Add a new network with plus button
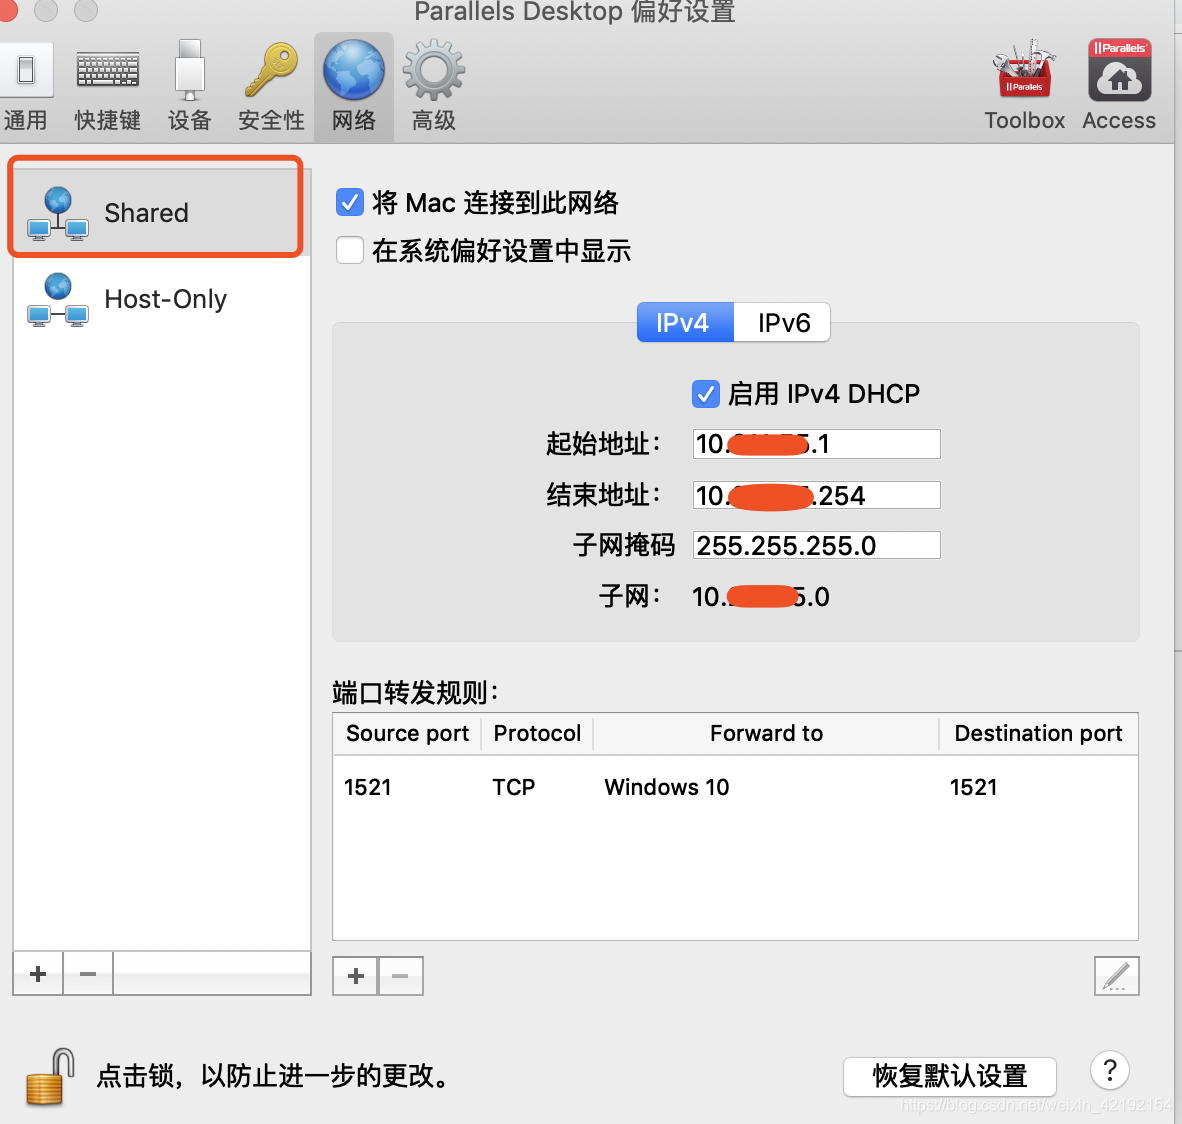Screen dimensions: 1182x1124 pyautogui.click(x=38, y=973)
